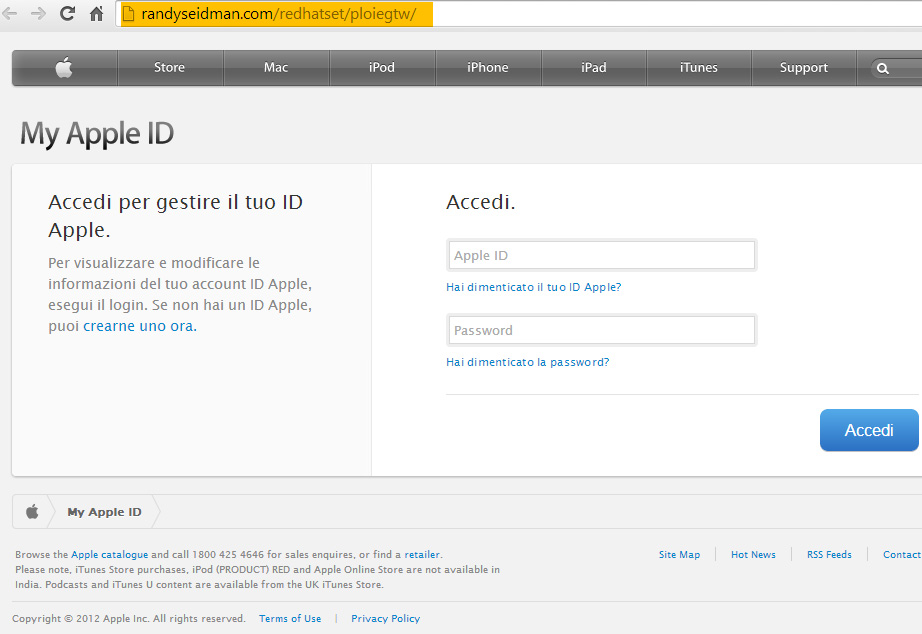Reload the page with refresh icon
Screen dimensions: 922x634
pos(68,14)
